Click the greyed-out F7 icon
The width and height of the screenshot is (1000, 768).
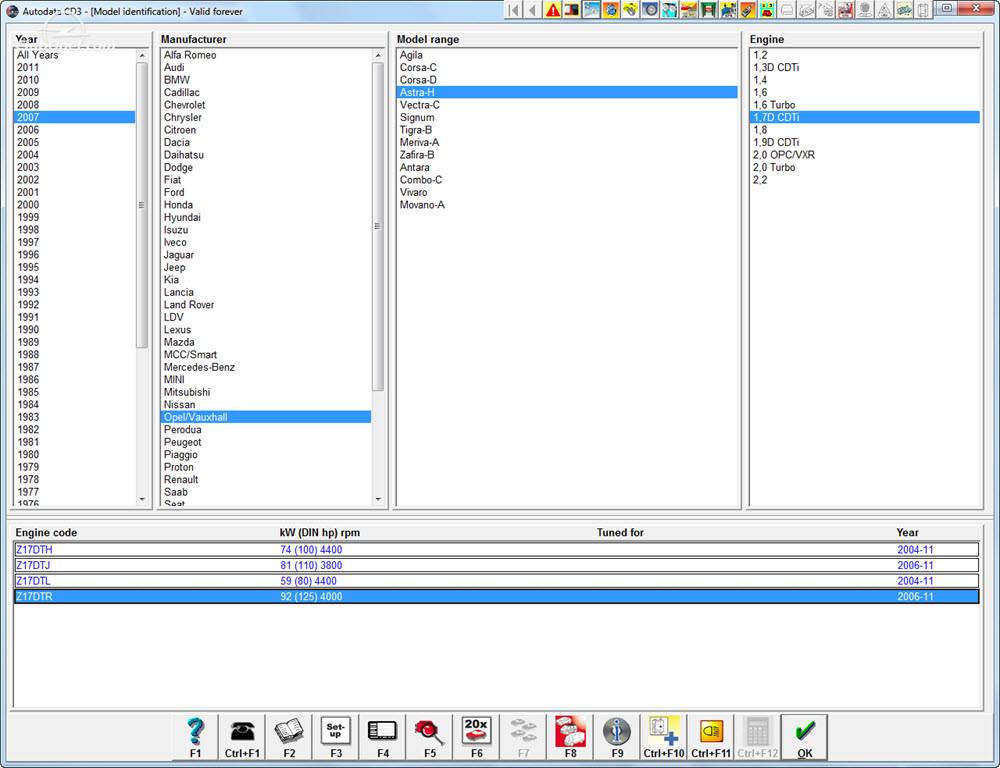click(x=523, y=737)
